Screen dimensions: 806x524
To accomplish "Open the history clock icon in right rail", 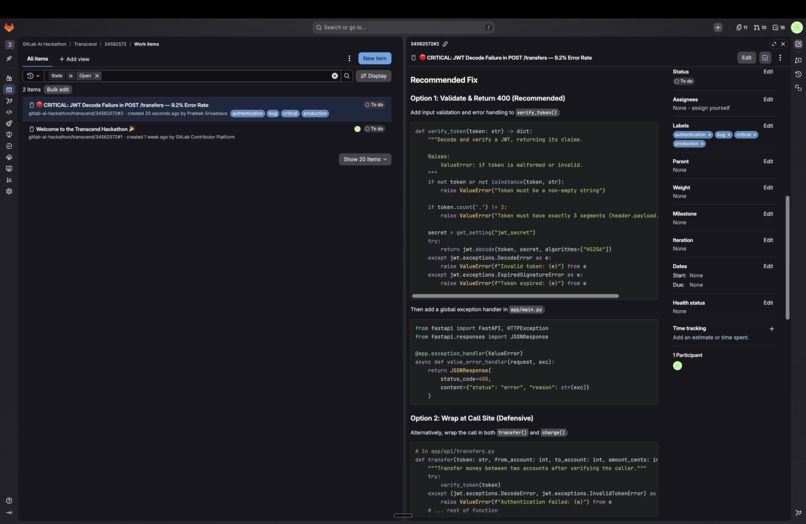I will [x=798, y=74].
